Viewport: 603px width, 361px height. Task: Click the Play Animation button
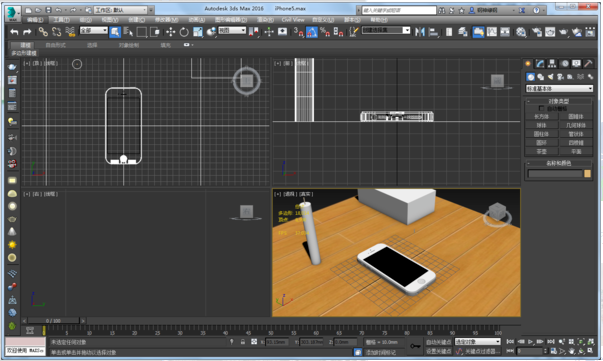531,341
